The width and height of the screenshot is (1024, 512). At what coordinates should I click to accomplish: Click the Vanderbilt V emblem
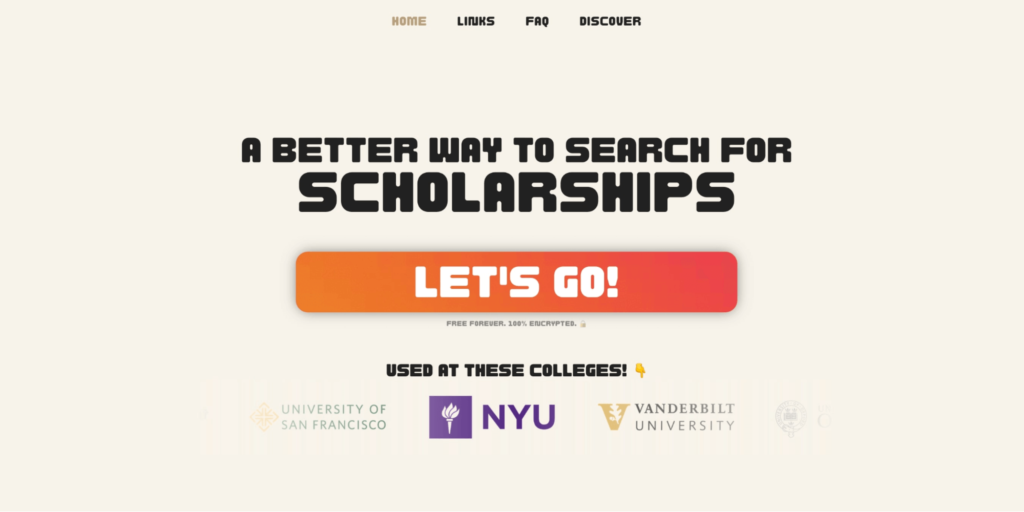(x=613, y=417)
